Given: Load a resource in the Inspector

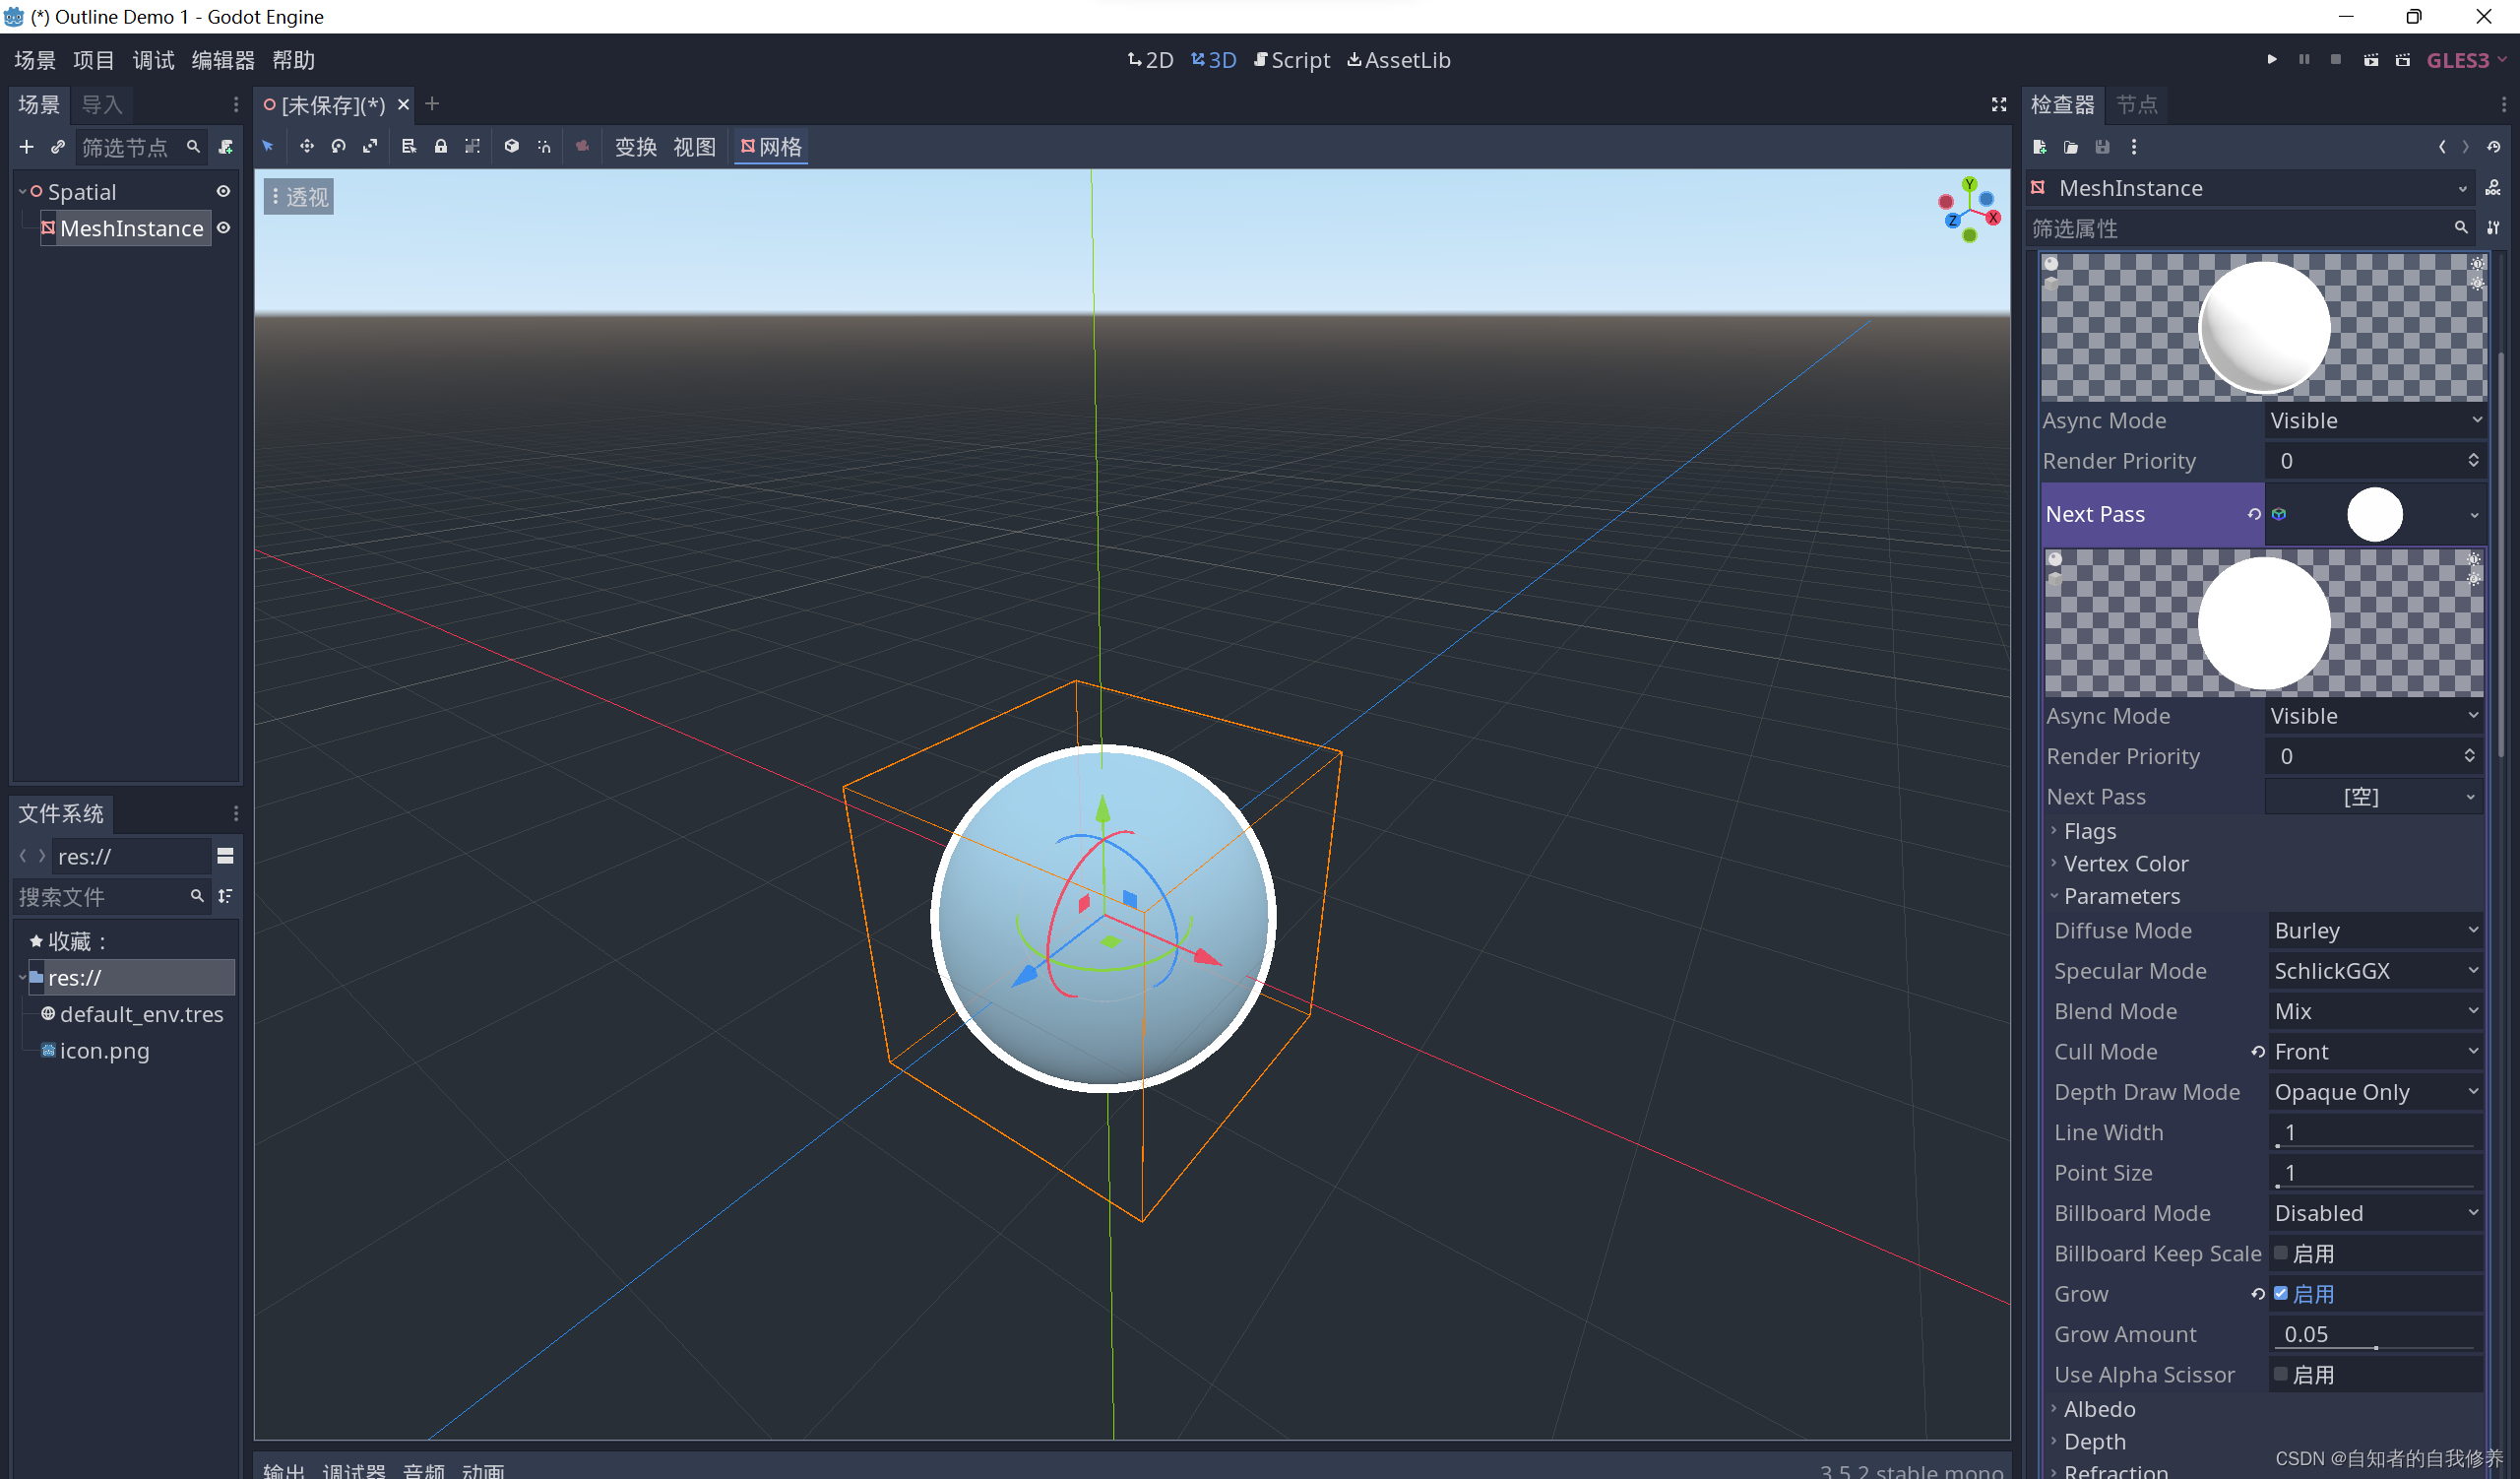Looking at the screenshot, I should [x=2072, y=146].
